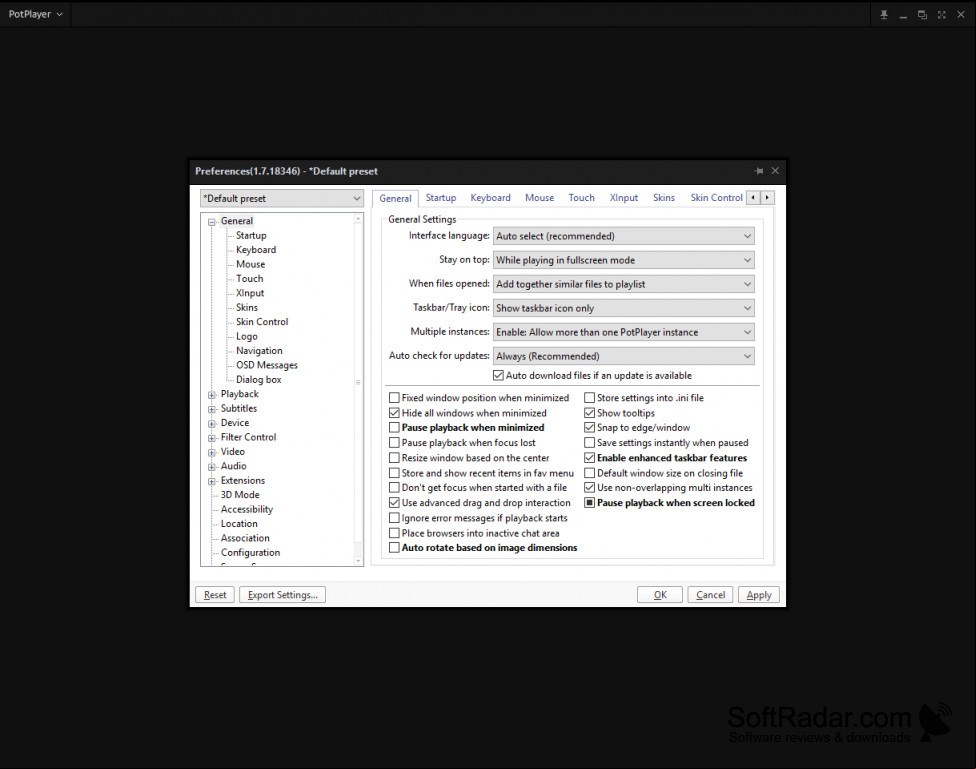The image size is (976, 769).
Task: Open the Default preset dropdown
Action: click(282, 199)
